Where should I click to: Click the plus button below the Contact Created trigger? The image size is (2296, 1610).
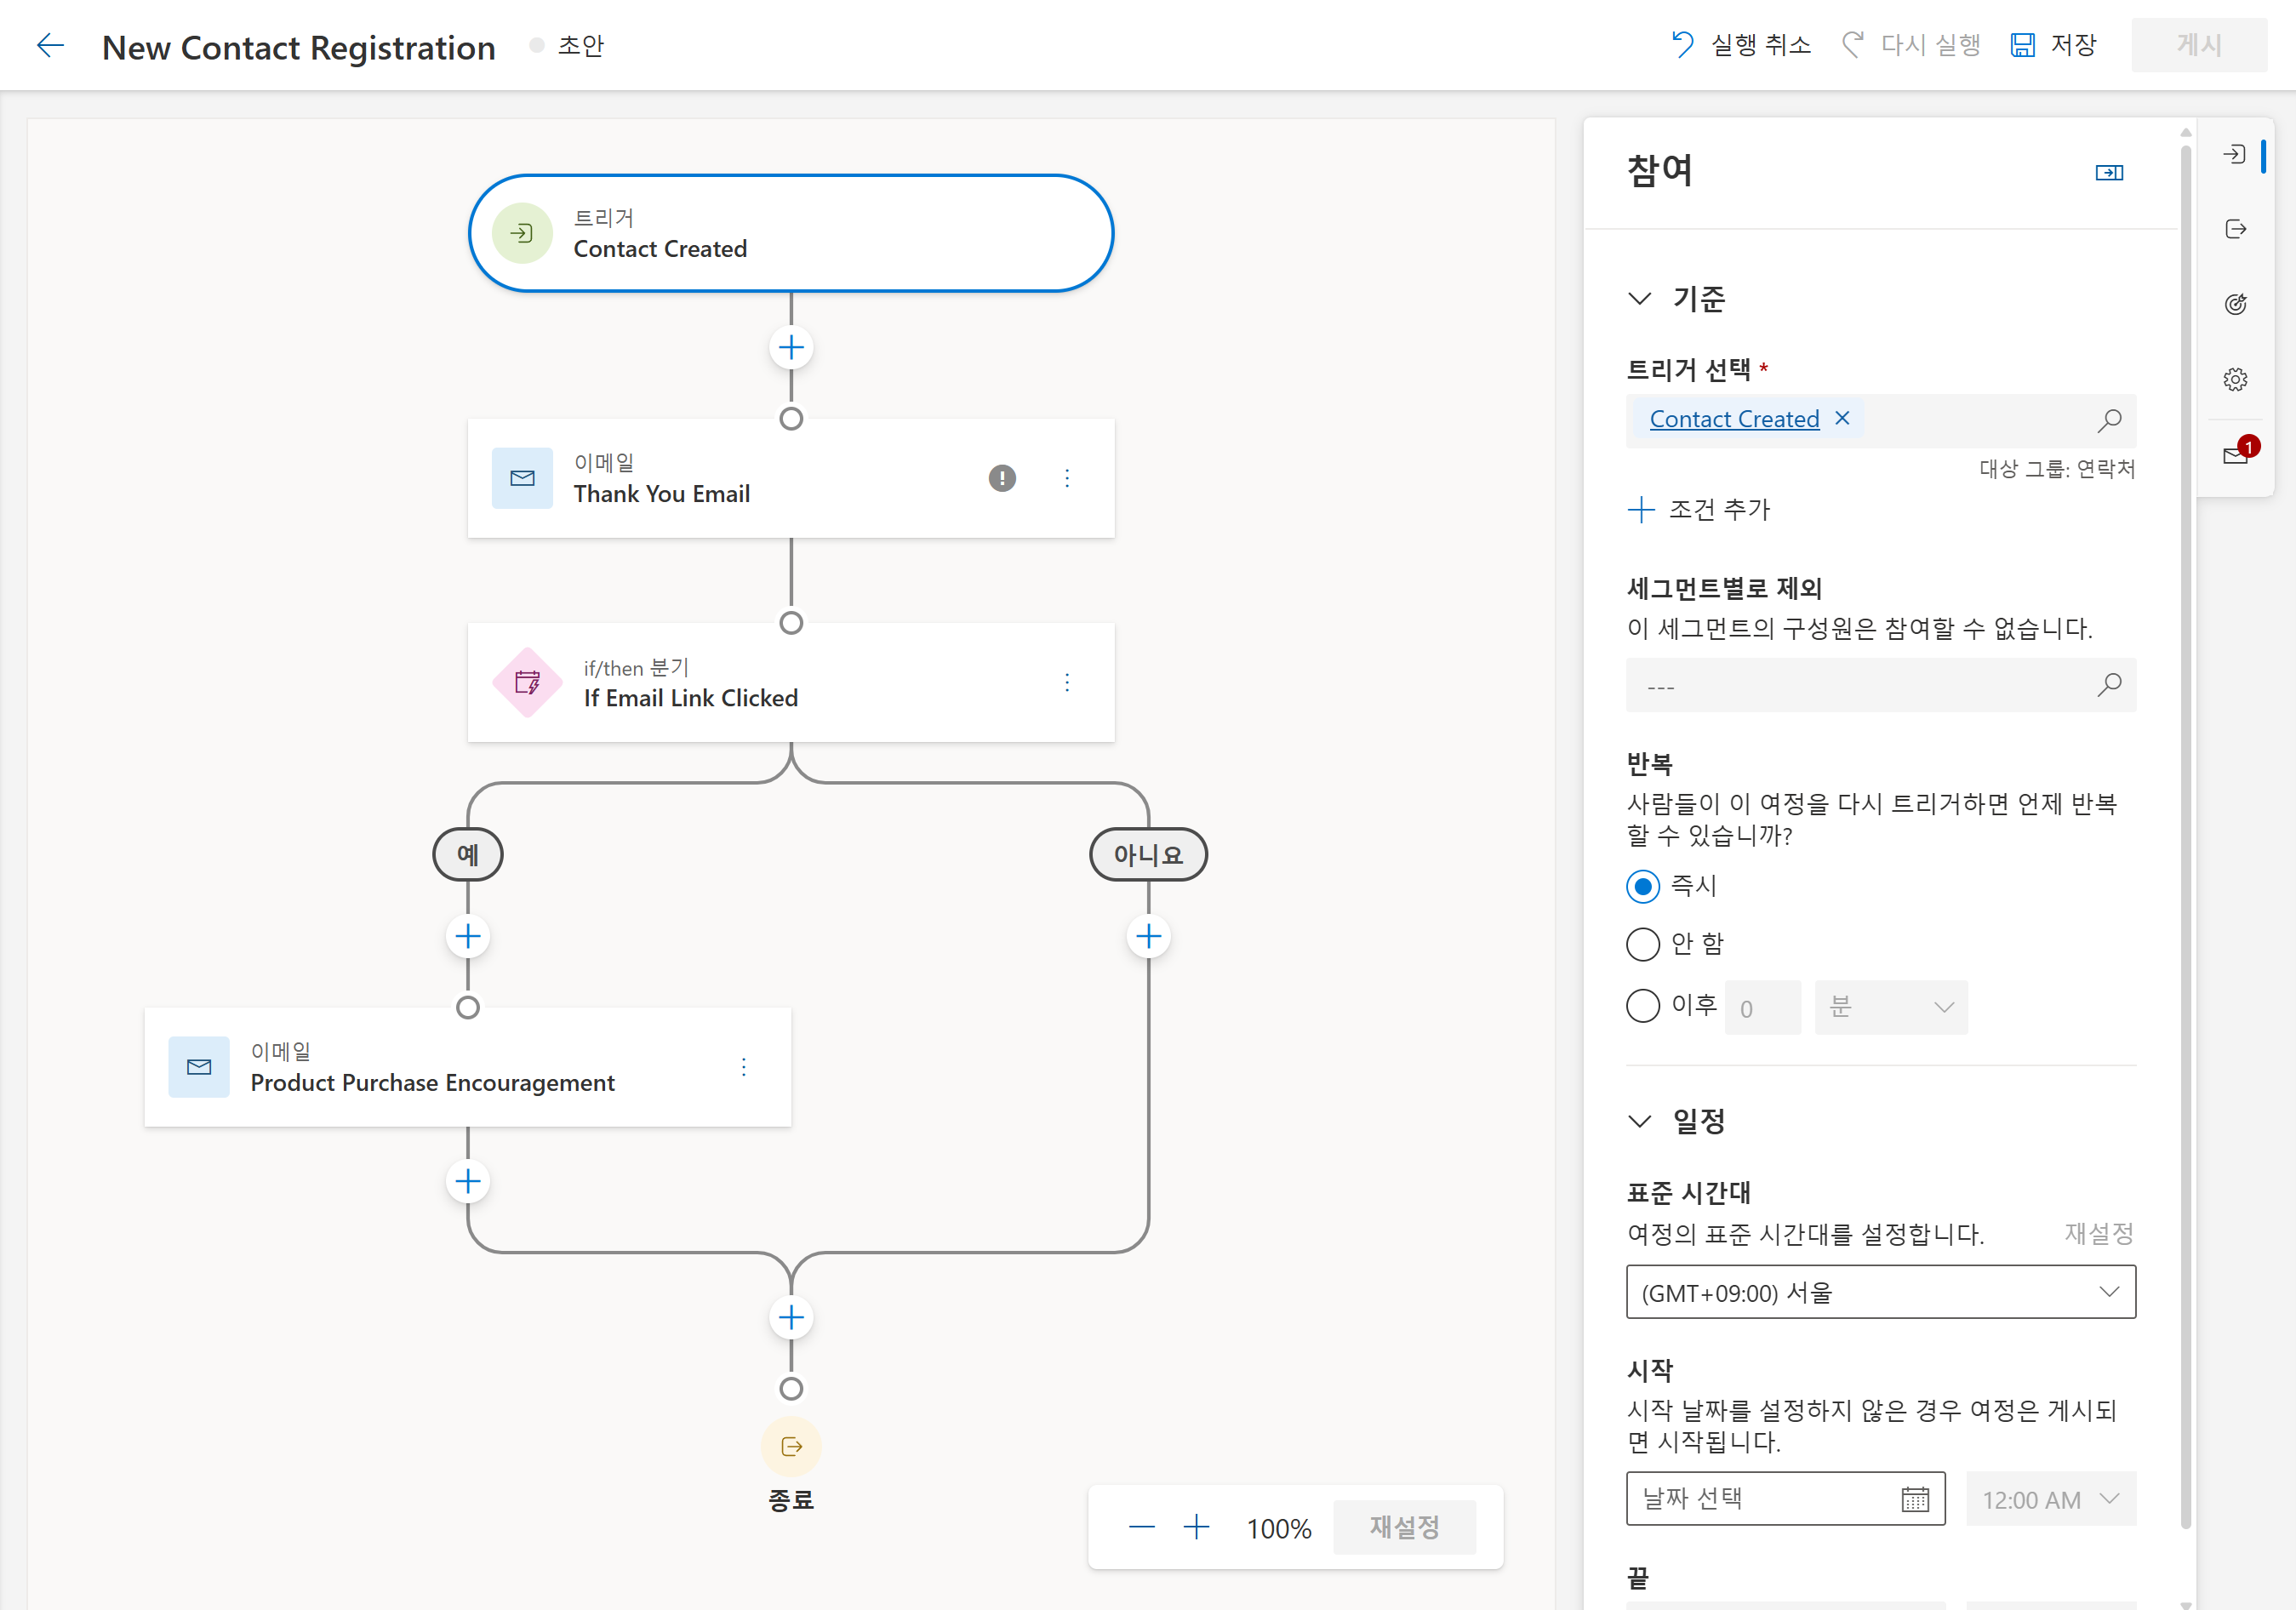tap(791, 348)
